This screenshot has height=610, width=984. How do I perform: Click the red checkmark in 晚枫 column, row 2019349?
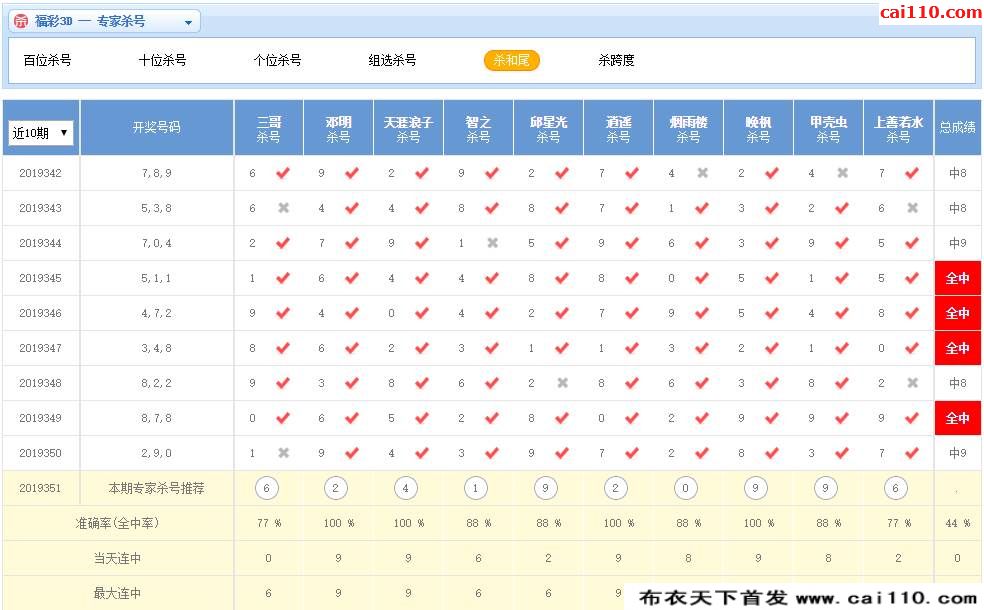tap(772, 418)
